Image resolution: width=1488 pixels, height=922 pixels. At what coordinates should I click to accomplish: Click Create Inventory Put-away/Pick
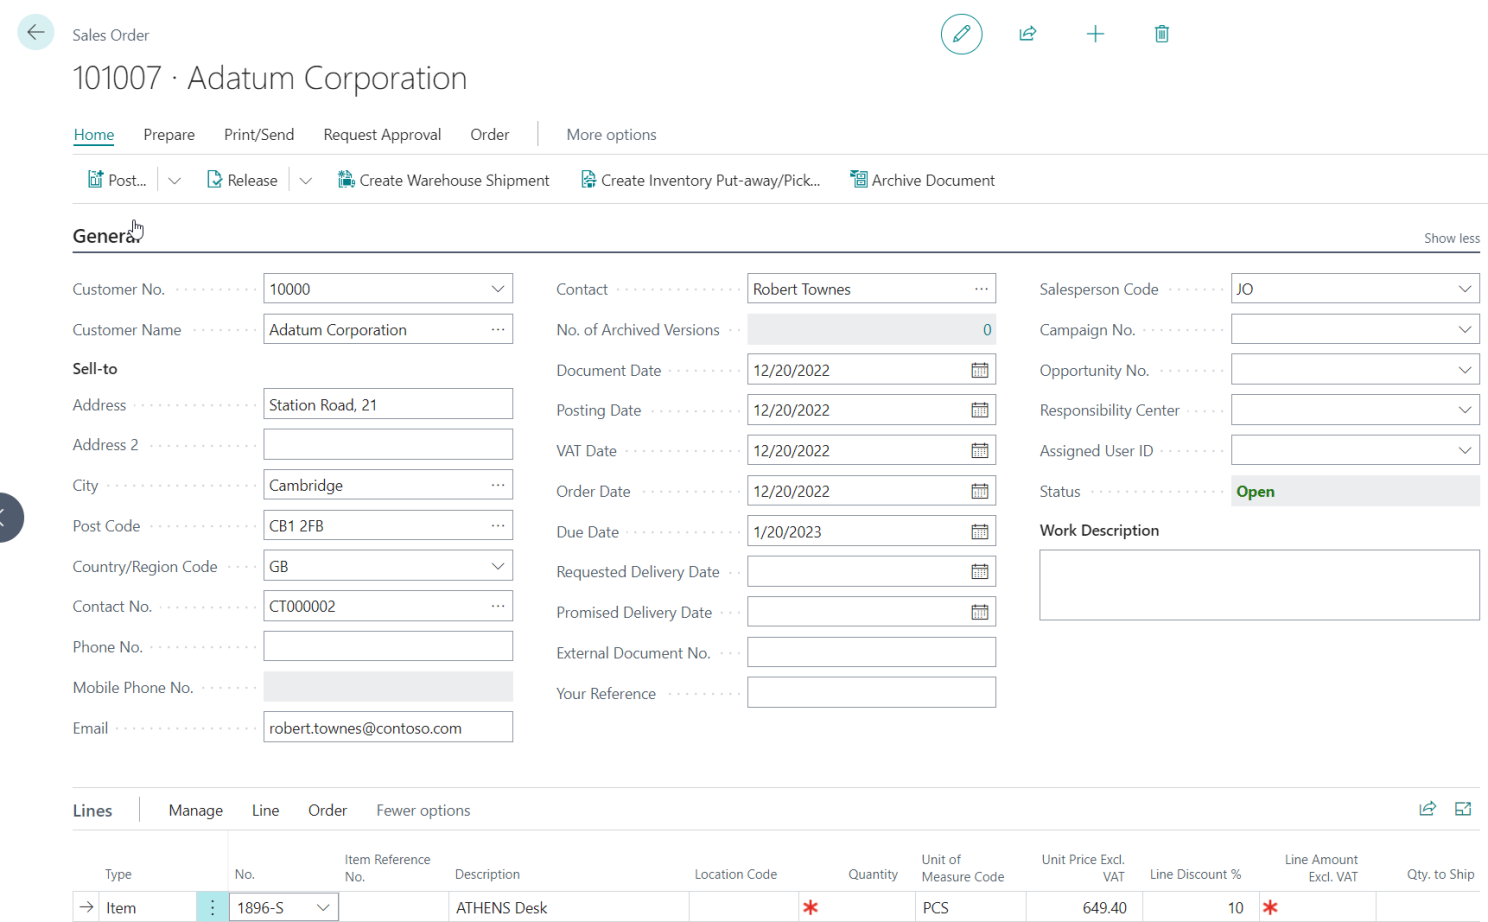point(700,180)
